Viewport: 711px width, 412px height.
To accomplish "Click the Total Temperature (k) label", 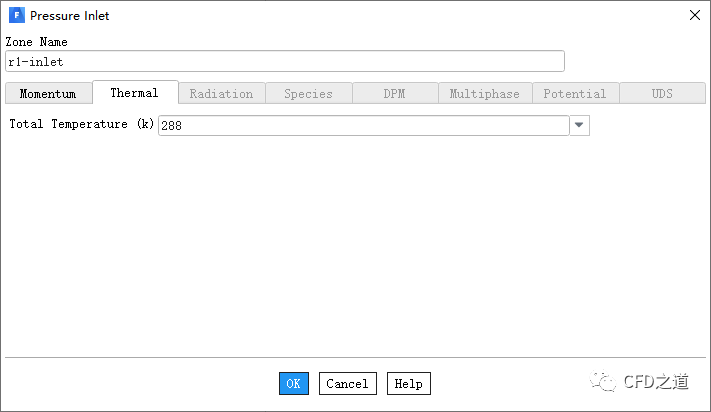I will pos(81,125).
